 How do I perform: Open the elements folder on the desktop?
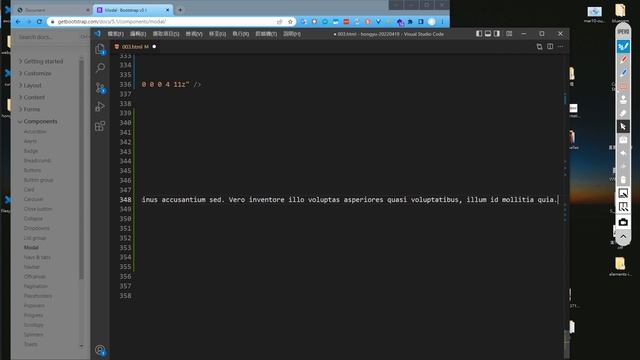point(620,266)
